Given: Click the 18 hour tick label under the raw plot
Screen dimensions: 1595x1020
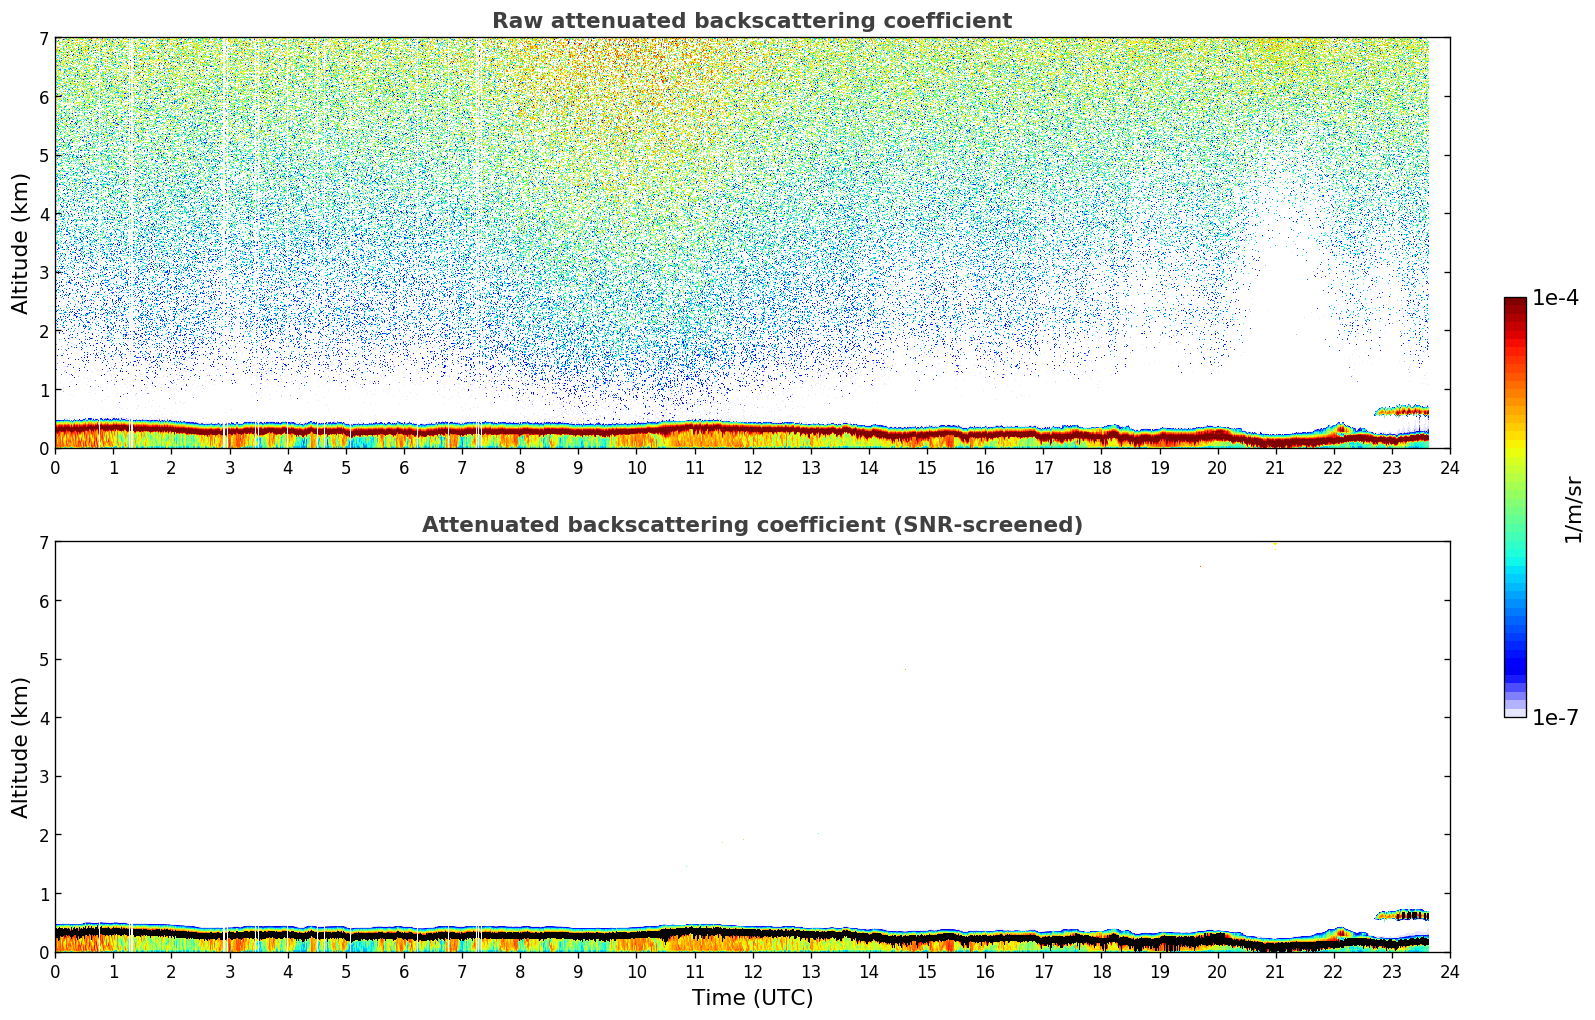Looking at the screenshot, I should coord(1101,467).
